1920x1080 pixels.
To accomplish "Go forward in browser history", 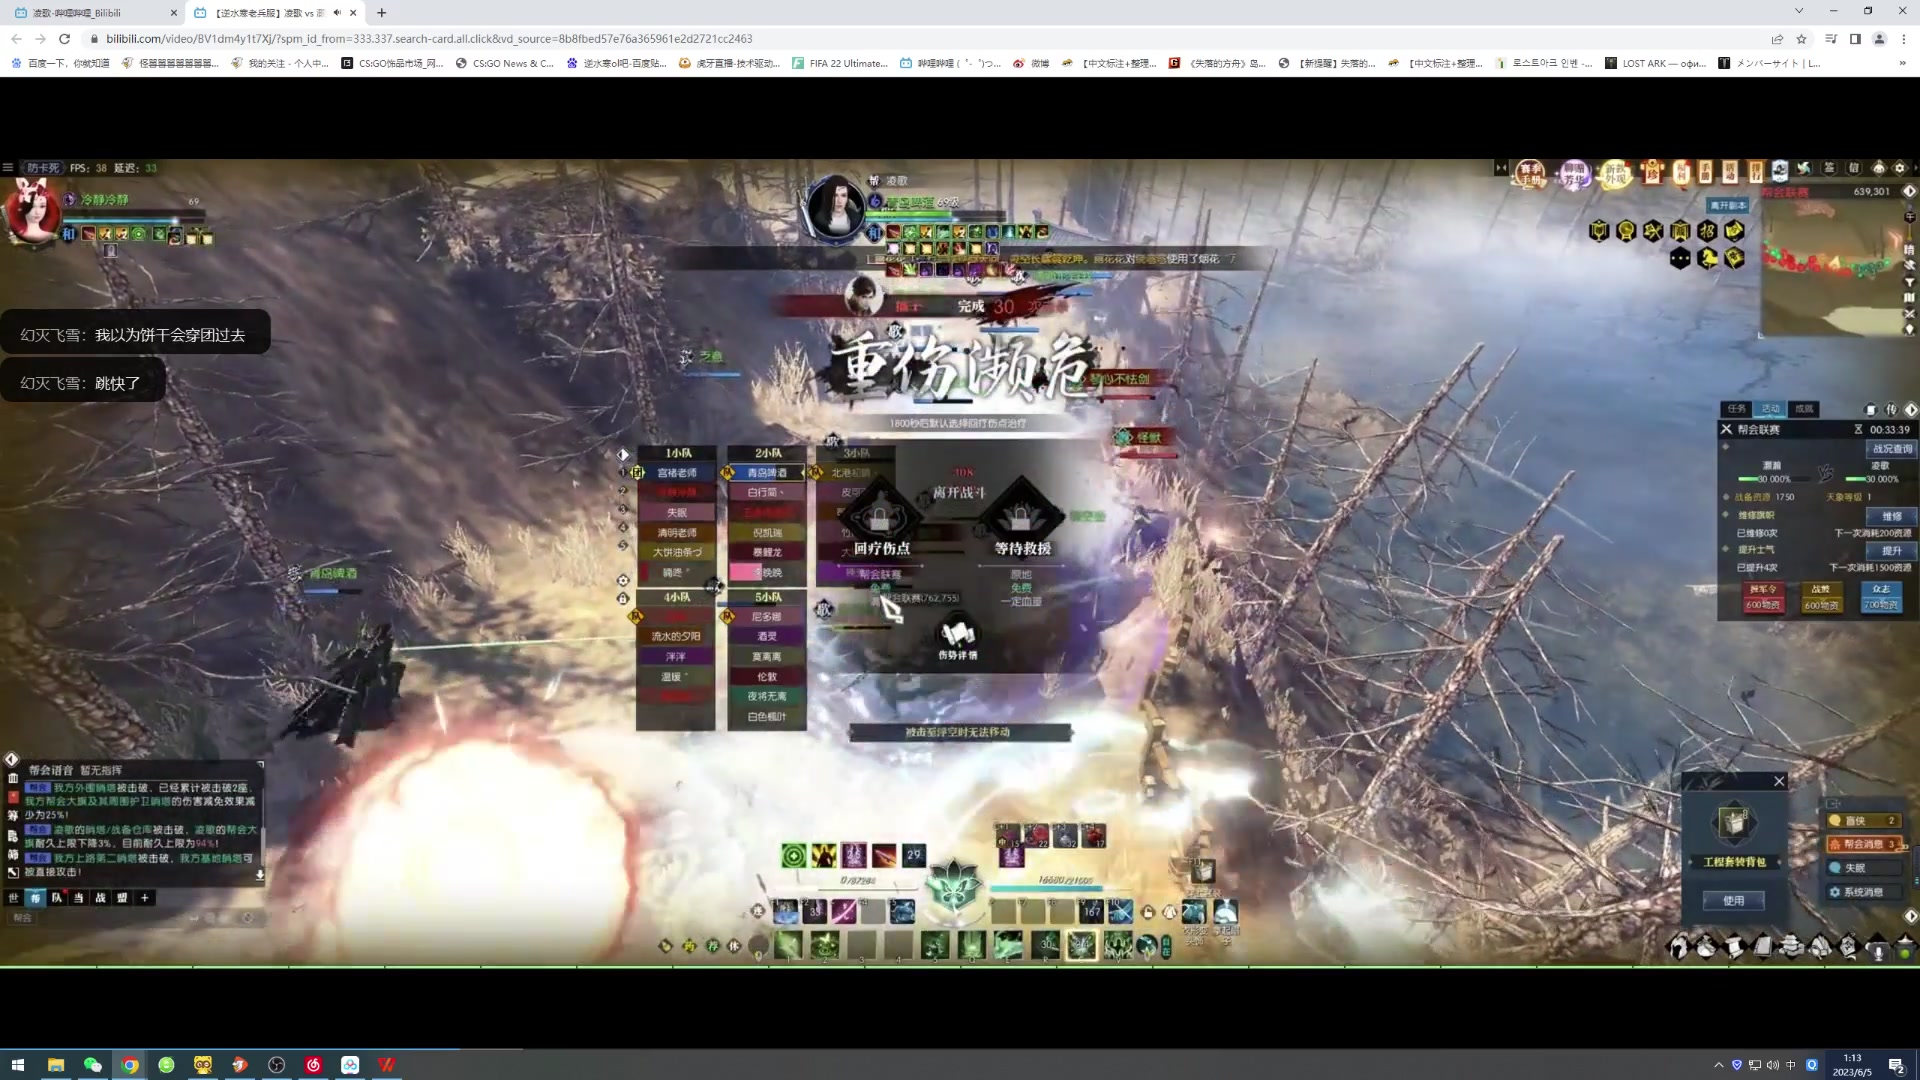I will click(40, 39).
